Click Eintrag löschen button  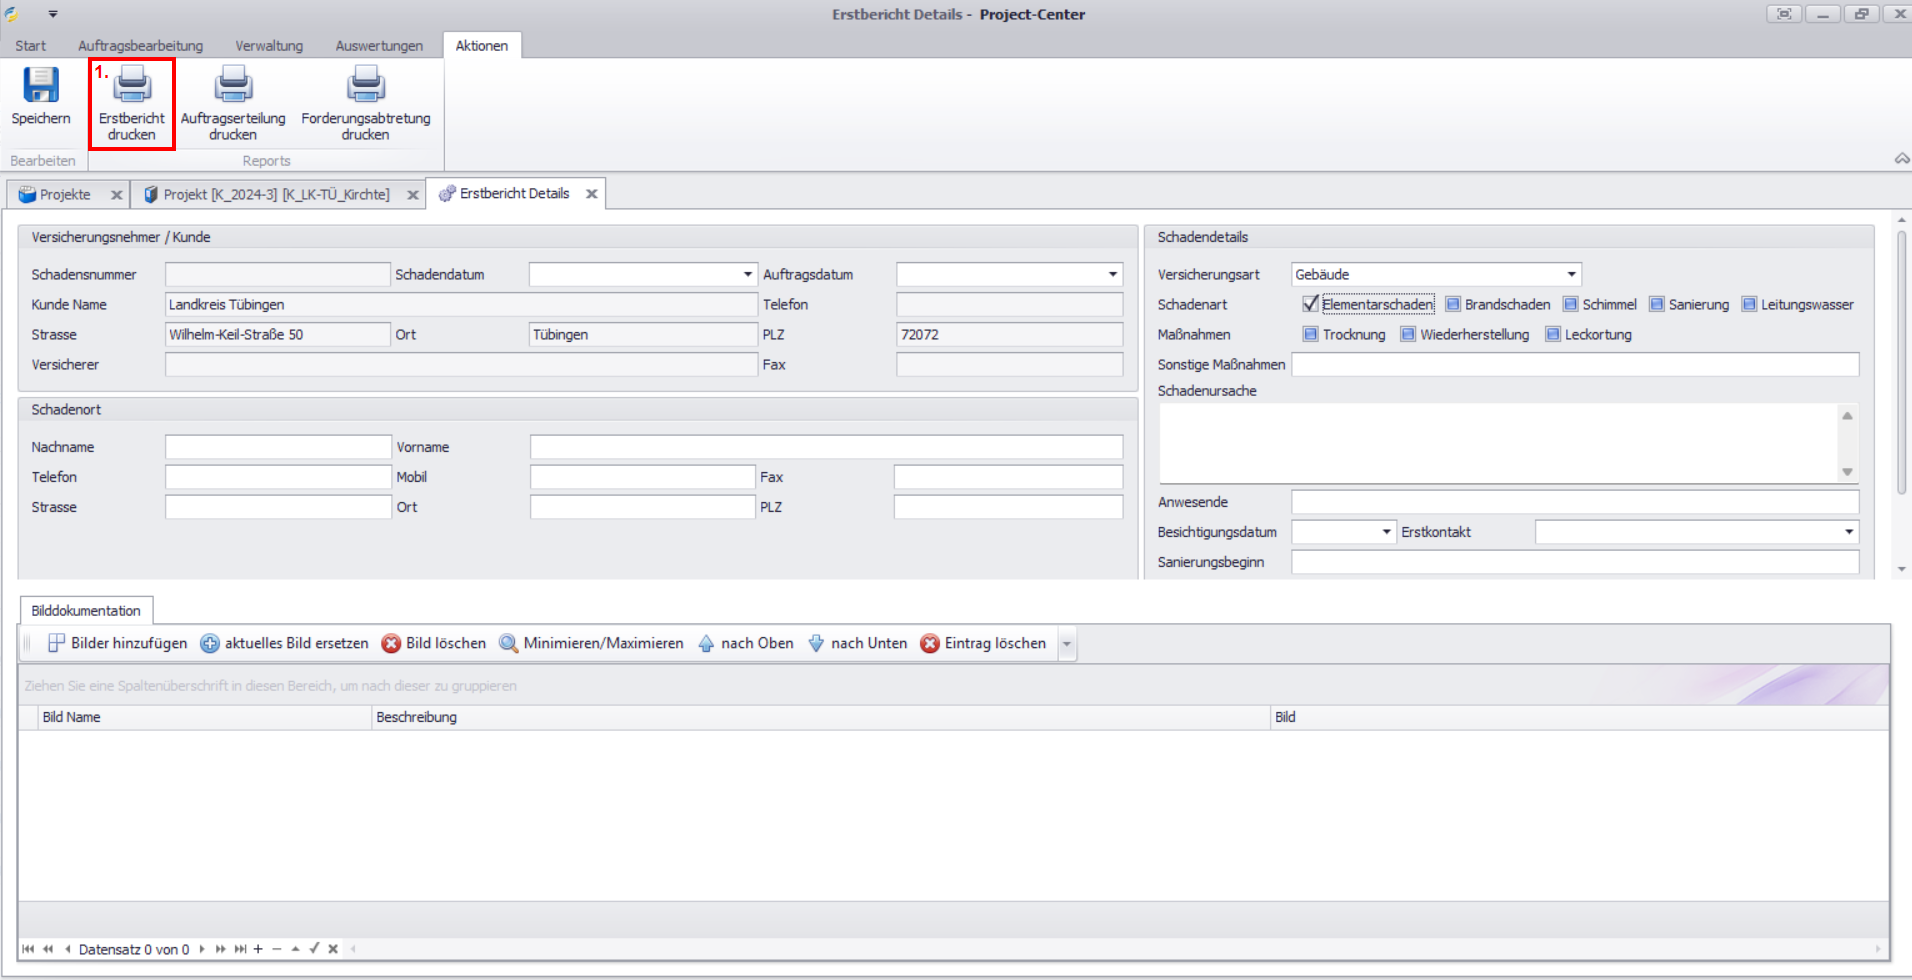pyautogui.click(x=983, y=643)
